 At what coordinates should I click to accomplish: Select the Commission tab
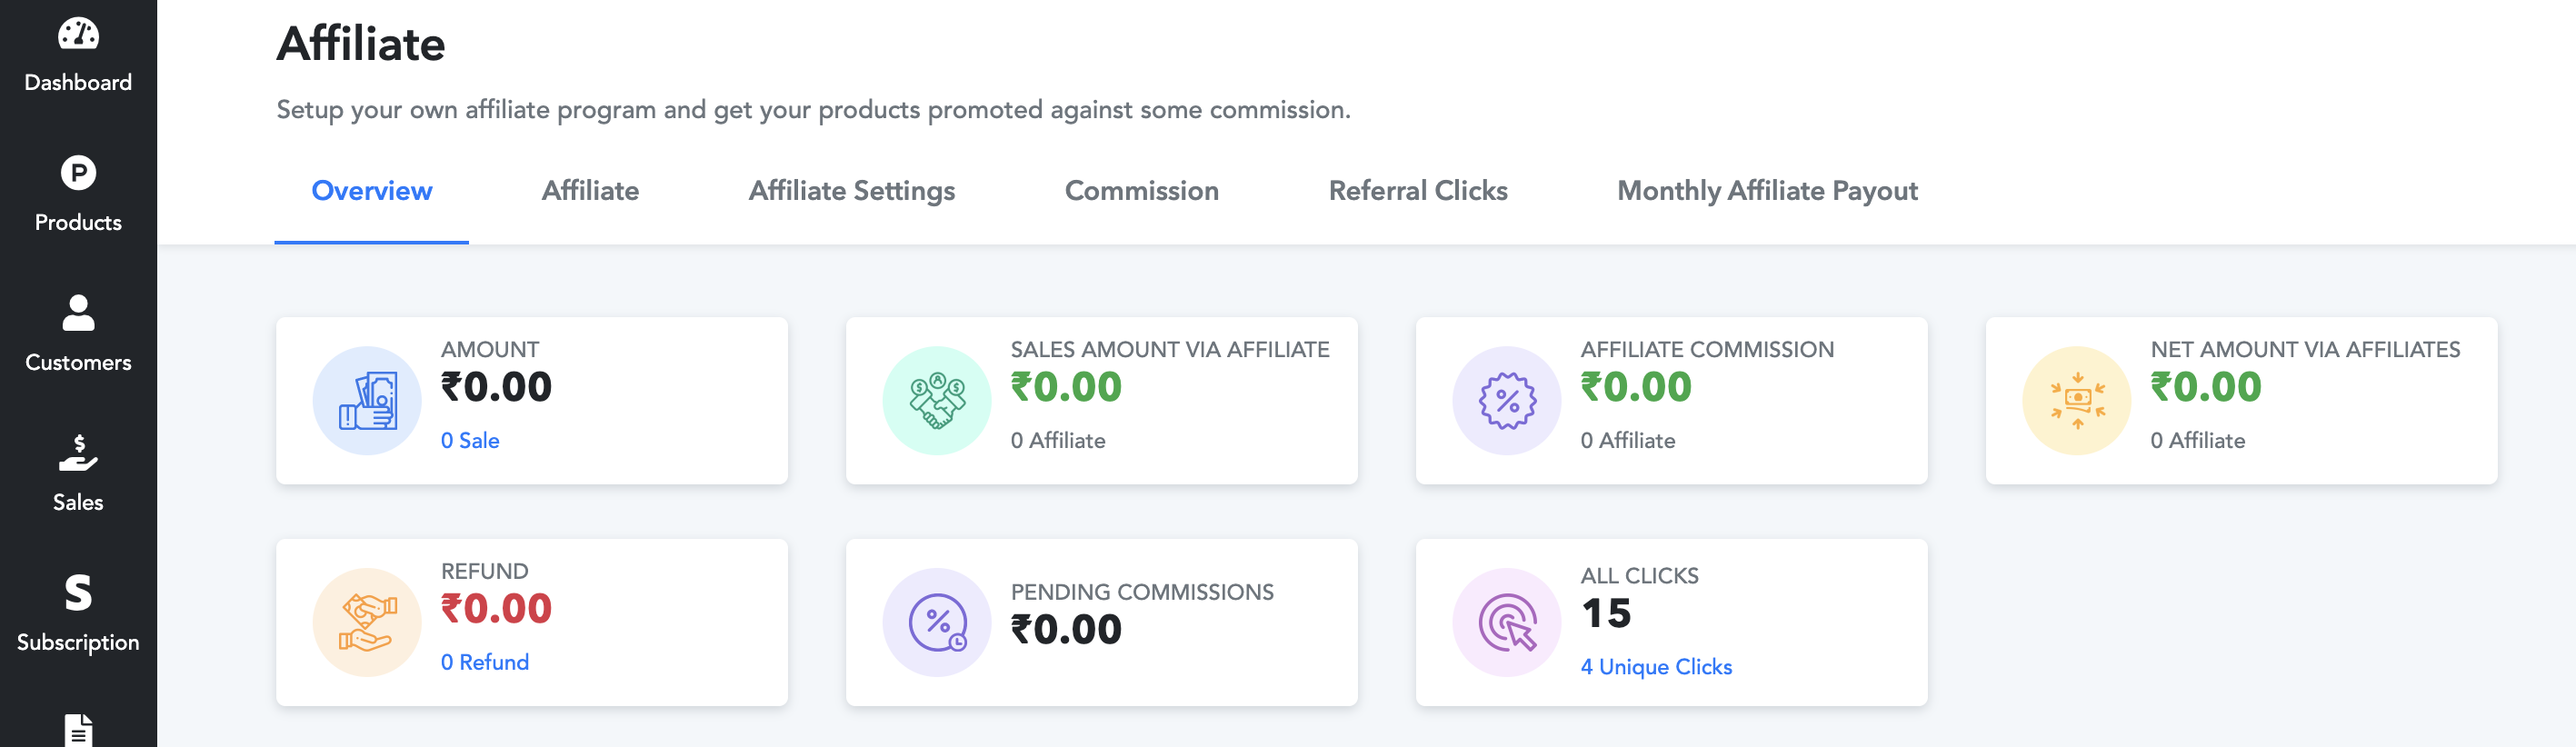pyautogui.click(x=1142, y=191)
